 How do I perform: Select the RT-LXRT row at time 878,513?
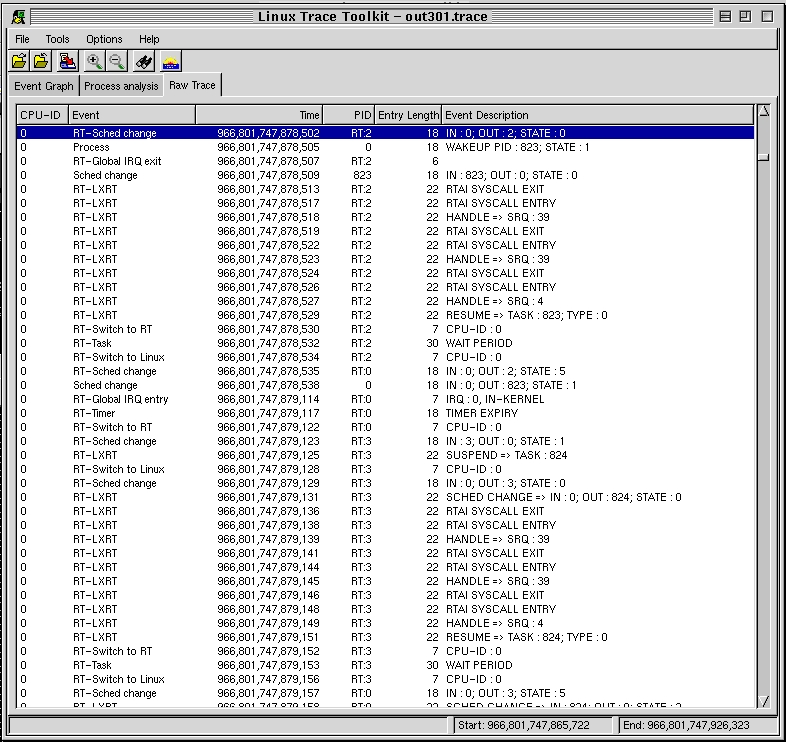(385, 189)
